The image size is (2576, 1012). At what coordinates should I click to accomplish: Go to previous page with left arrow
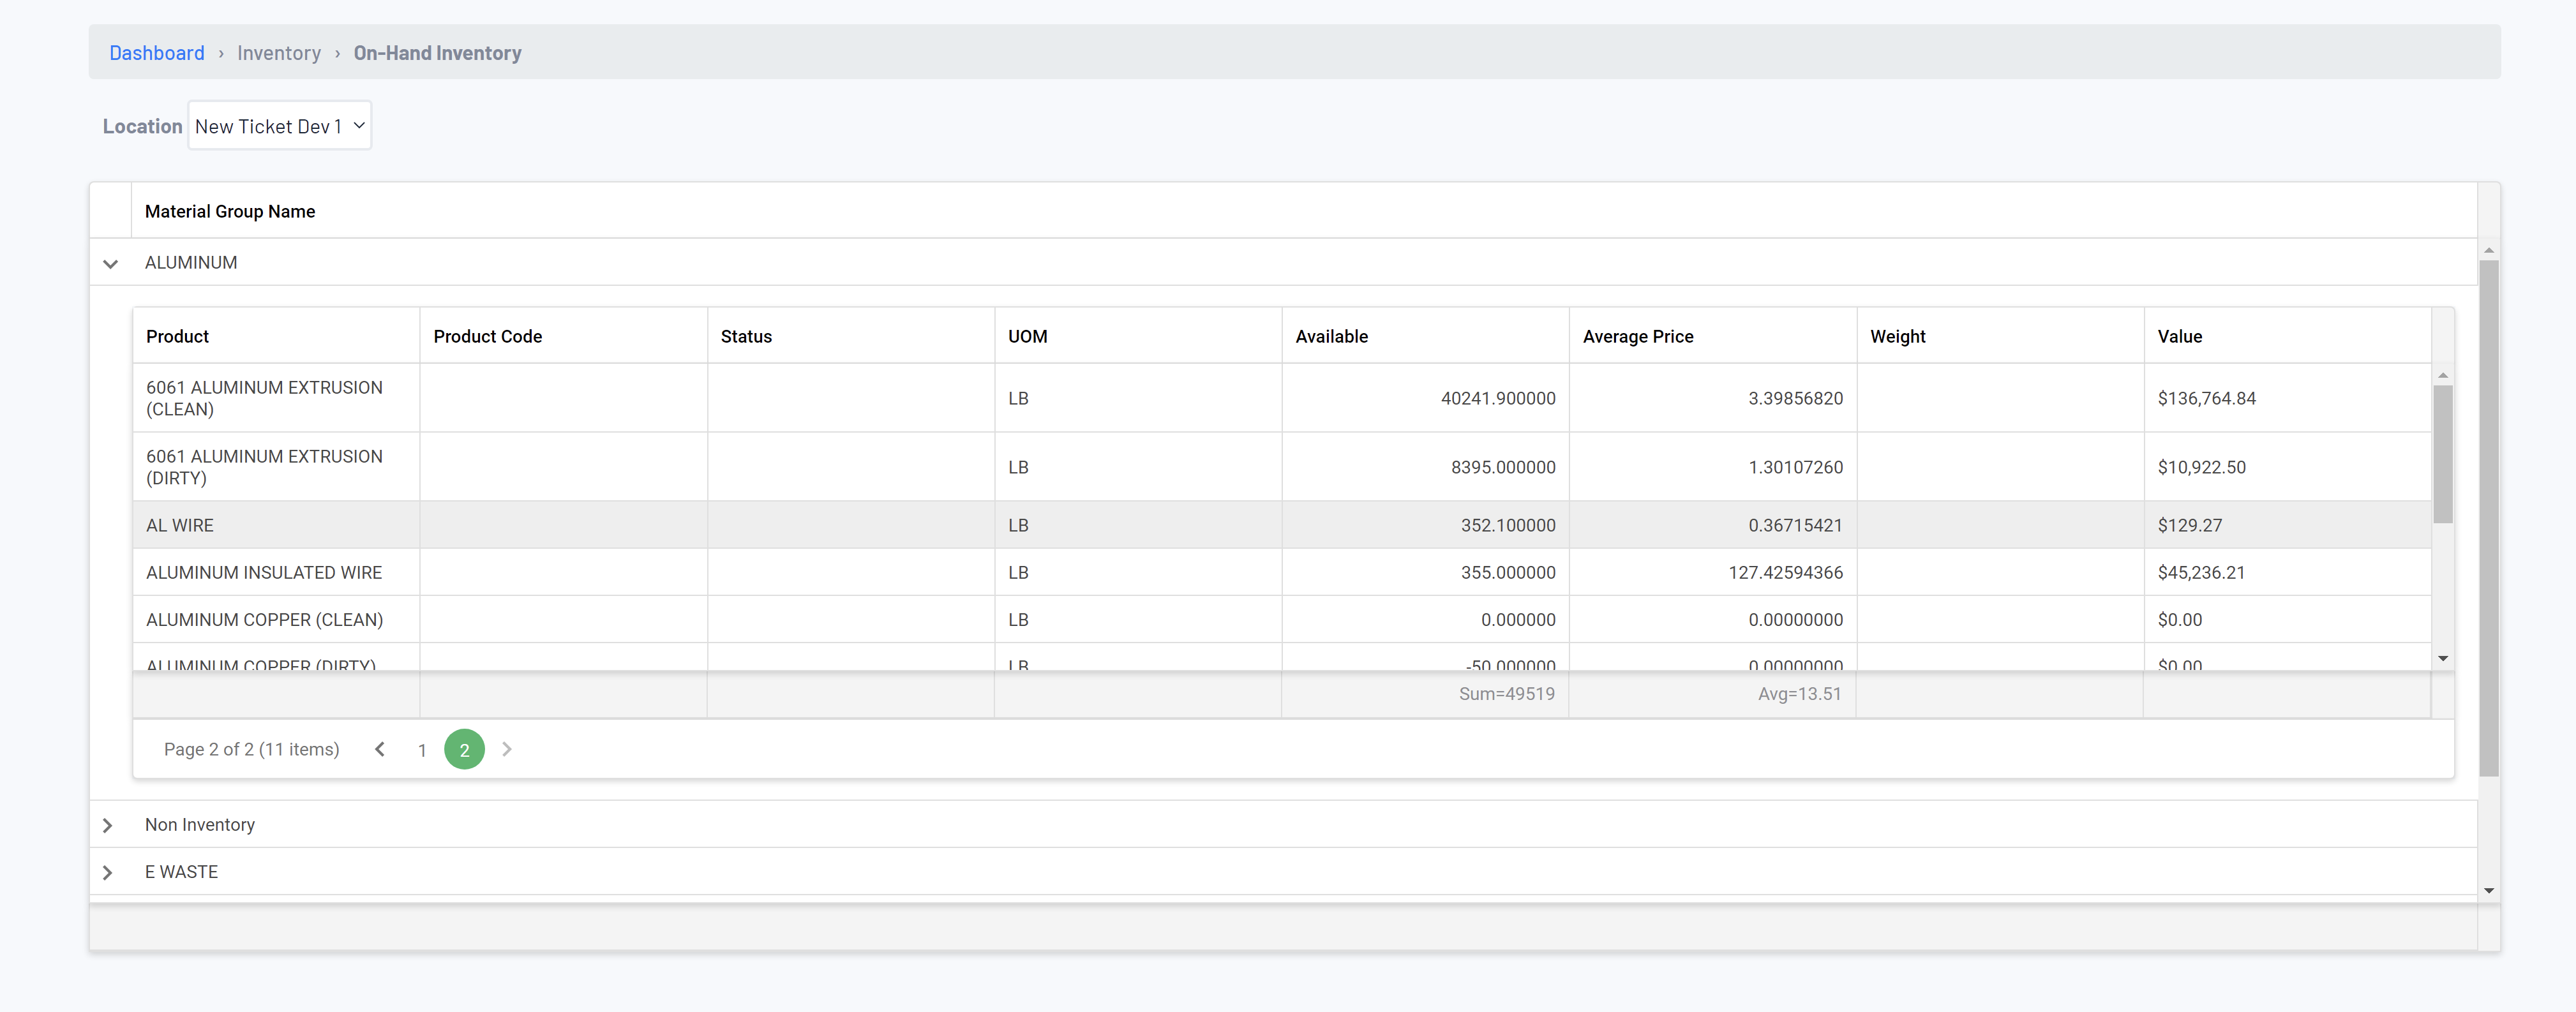click(379, 749)
